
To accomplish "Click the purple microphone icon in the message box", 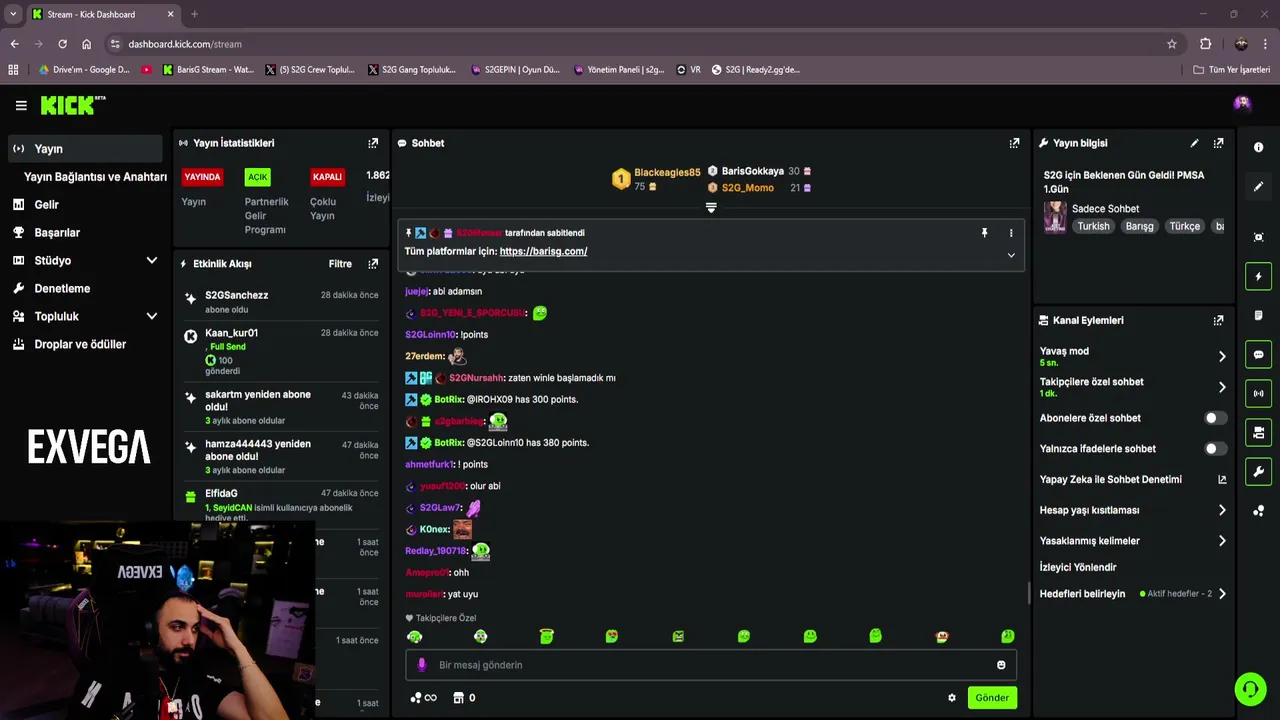I will coord(421,665).
